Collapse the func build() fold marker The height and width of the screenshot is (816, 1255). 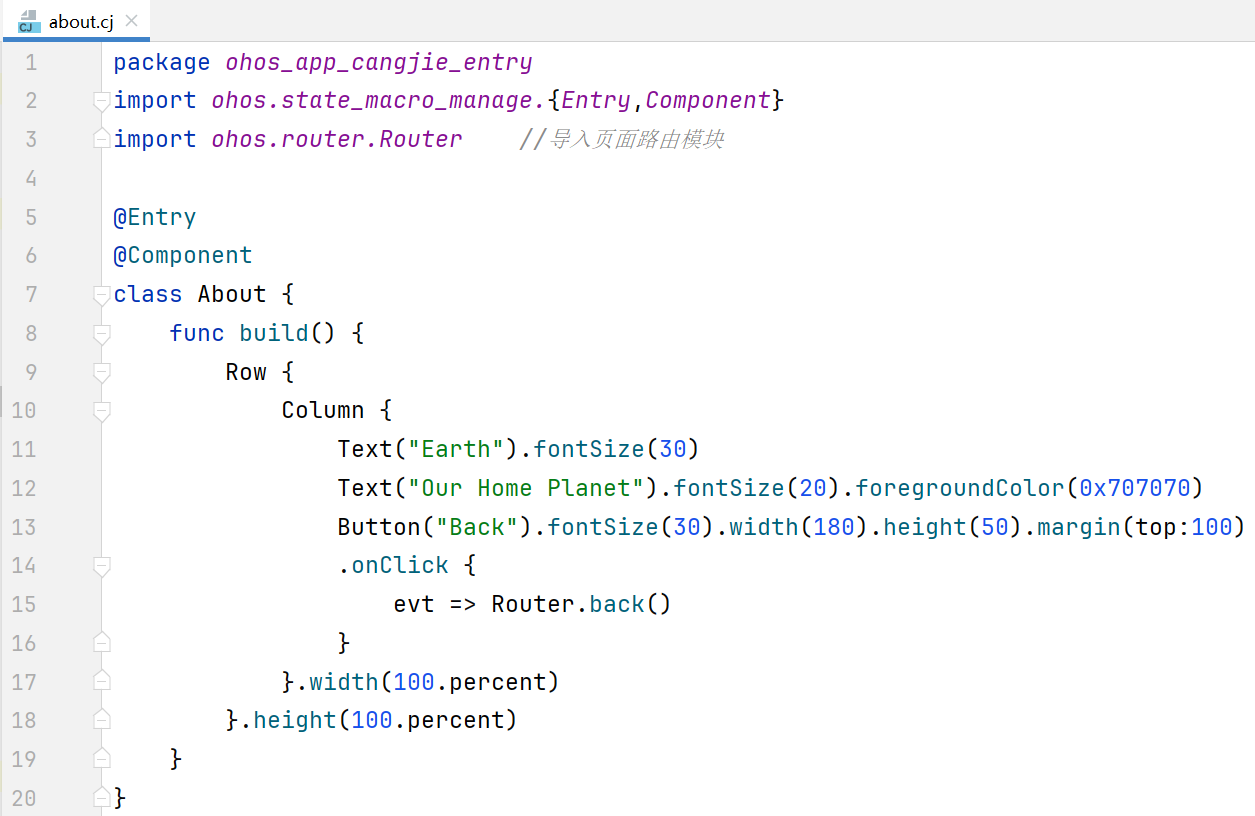coord(101,333)
